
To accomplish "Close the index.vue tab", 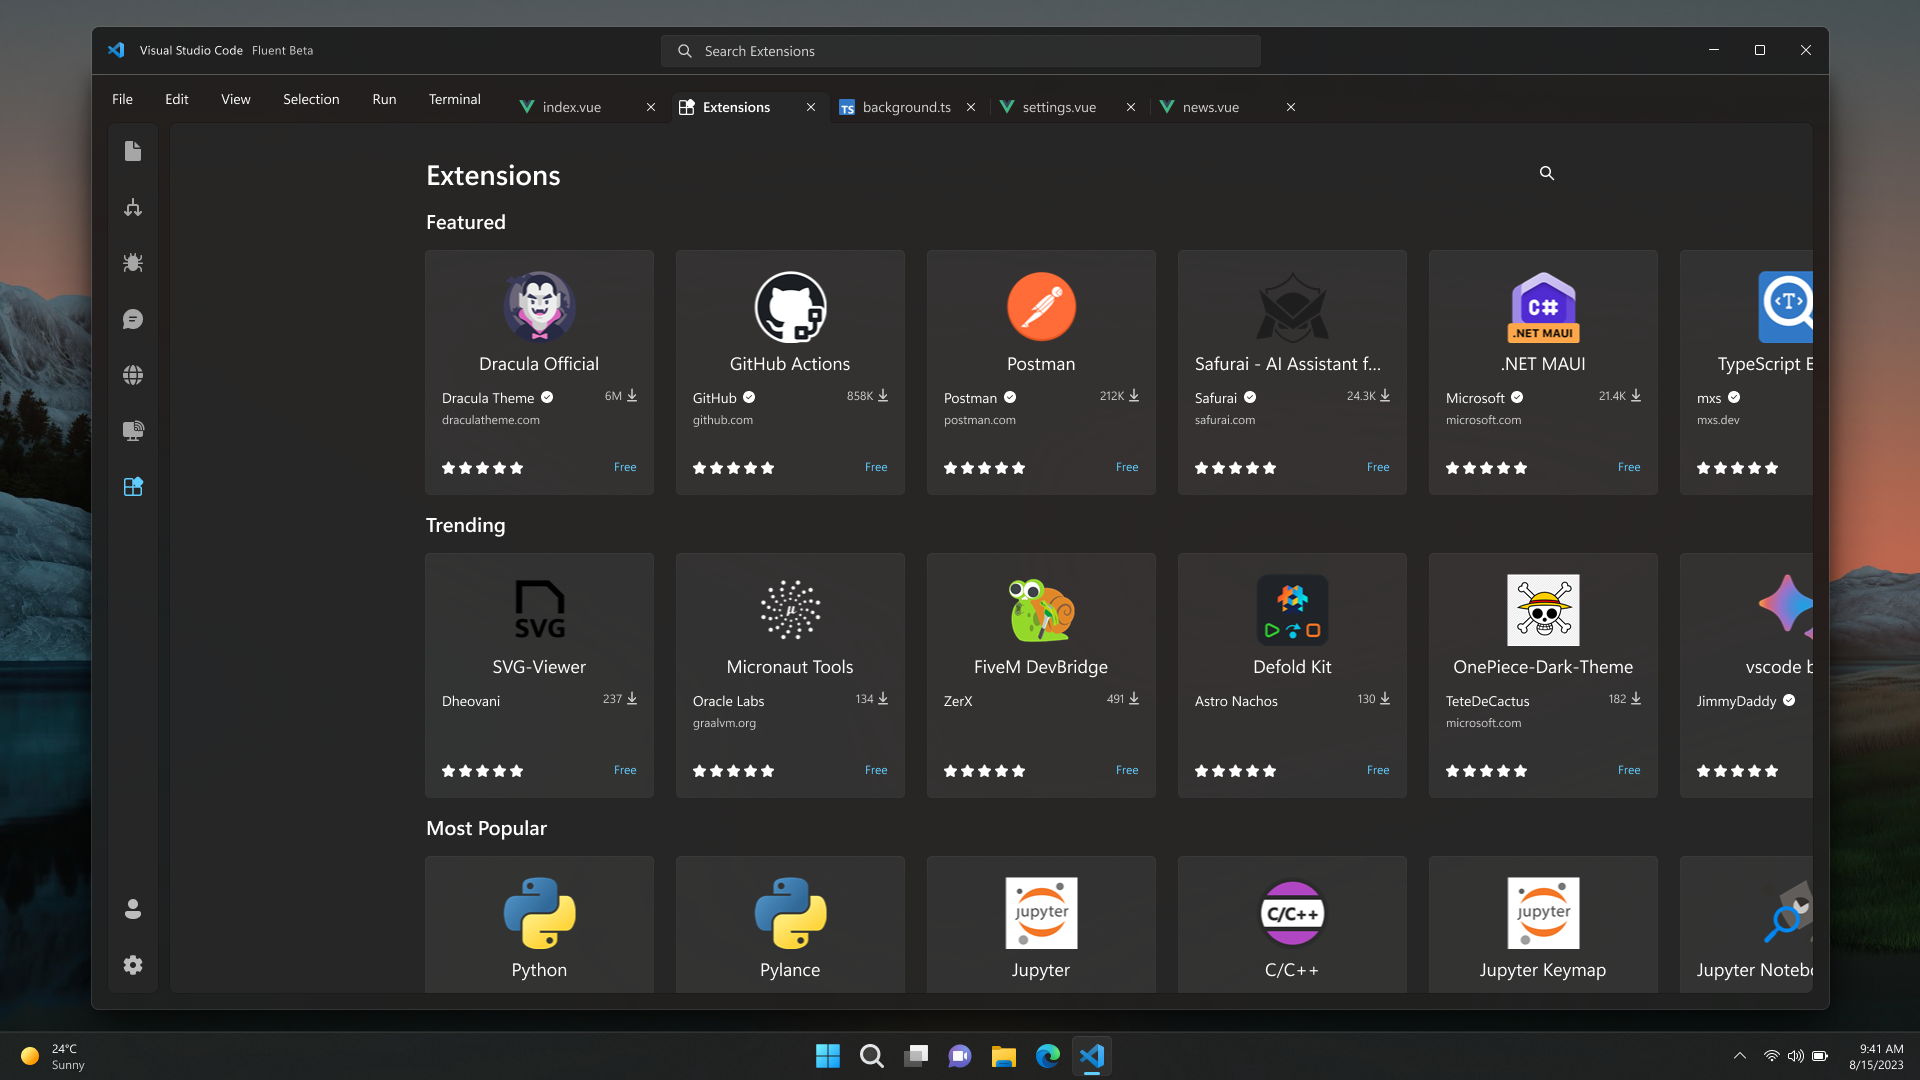I will coord(651,107).
